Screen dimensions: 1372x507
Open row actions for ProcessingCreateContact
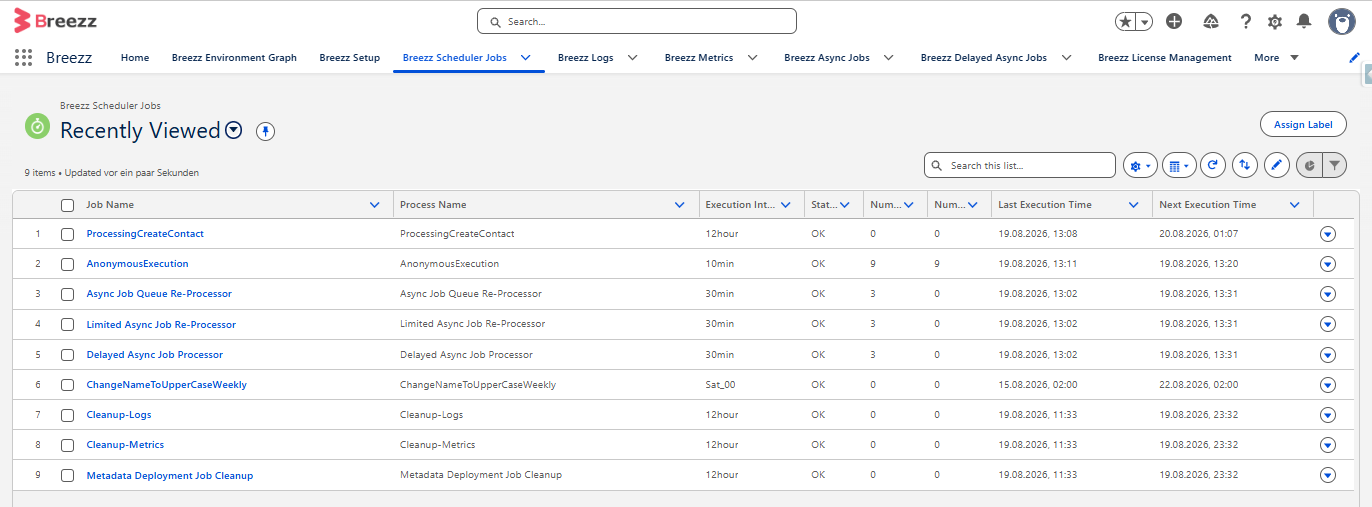(x=1328, y=234)
